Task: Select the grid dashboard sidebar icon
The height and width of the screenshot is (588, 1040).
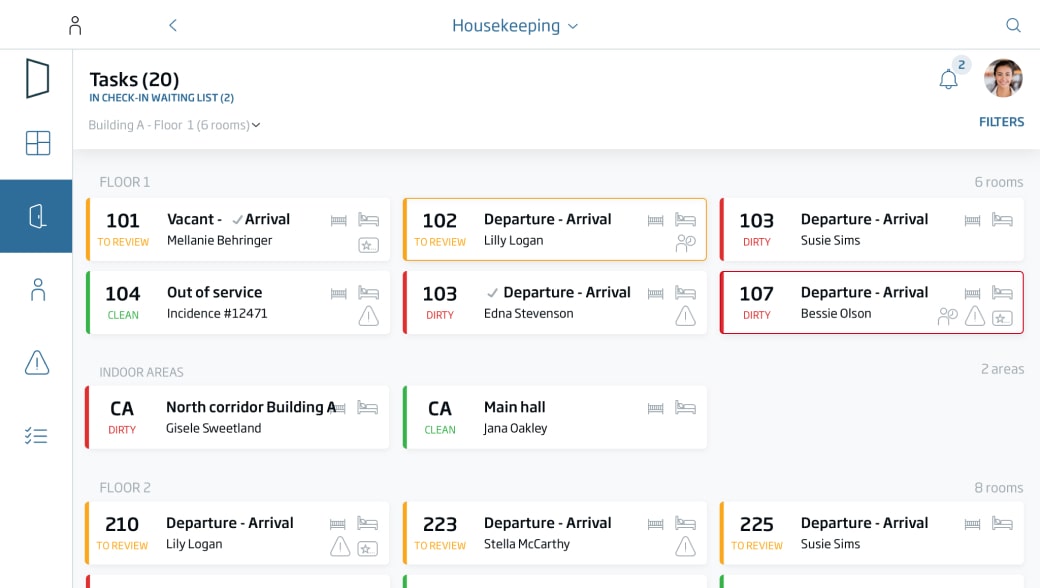Action: coord(37,143)
